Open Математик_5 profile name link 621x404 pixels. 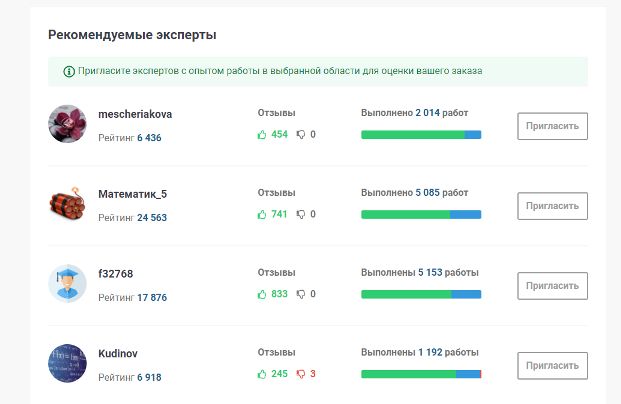tap(132, 193)
